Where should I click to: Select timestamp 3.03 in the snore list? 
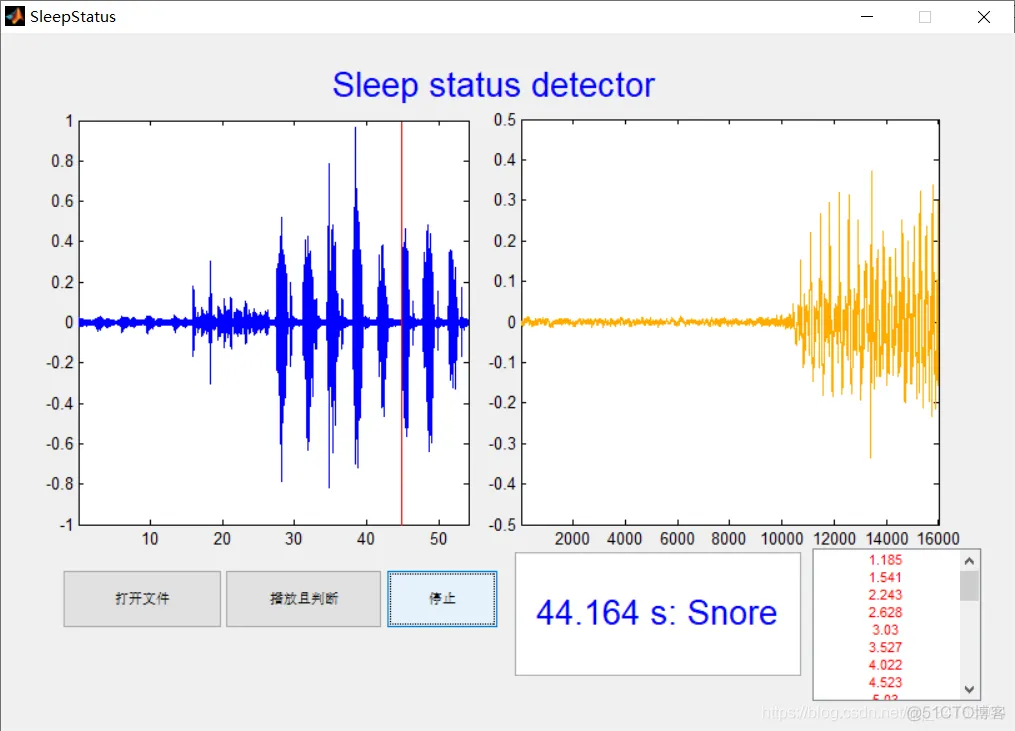pos(885,630)
